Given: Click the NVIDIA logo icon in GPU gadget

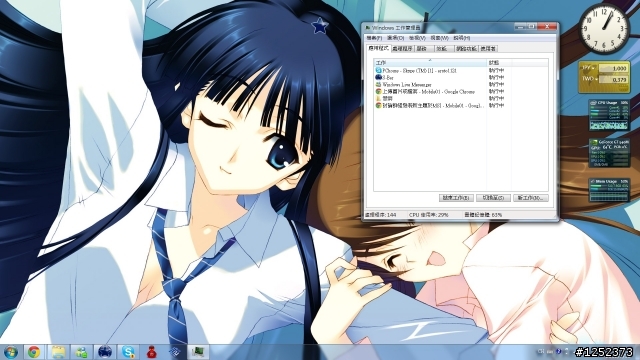Looking at the screenshot, I should (594, 142).
